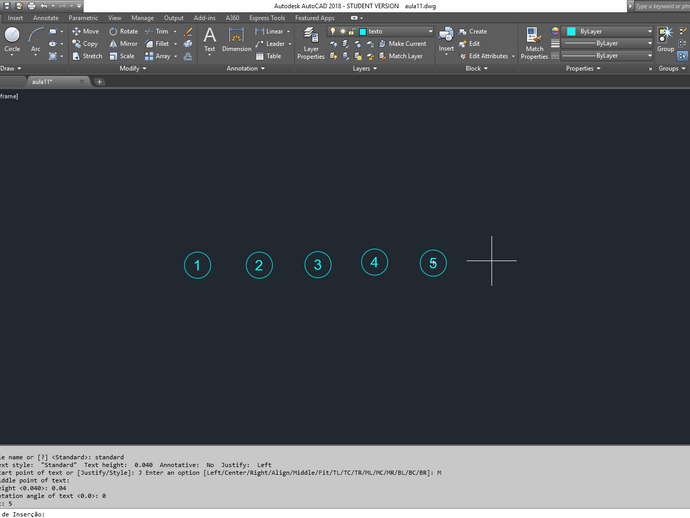Click the Erase icon in Modify panel
690x518 pixels.
pyautogui.click(x=188, y=31)
